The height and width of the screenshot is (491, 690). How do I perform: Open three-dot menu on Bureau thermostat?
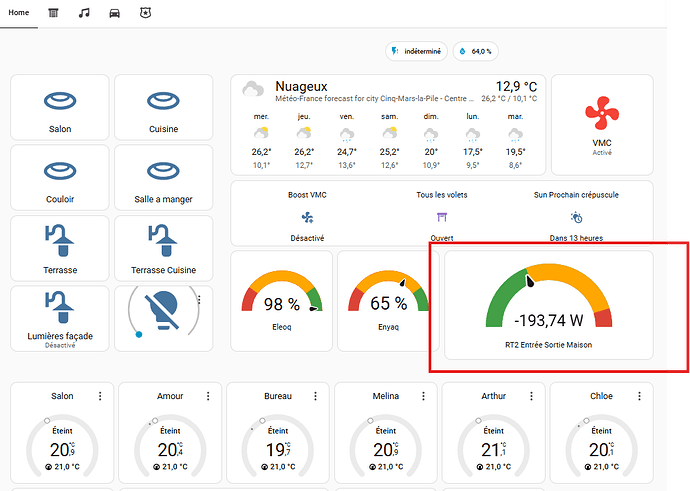(x=316, y=396)
